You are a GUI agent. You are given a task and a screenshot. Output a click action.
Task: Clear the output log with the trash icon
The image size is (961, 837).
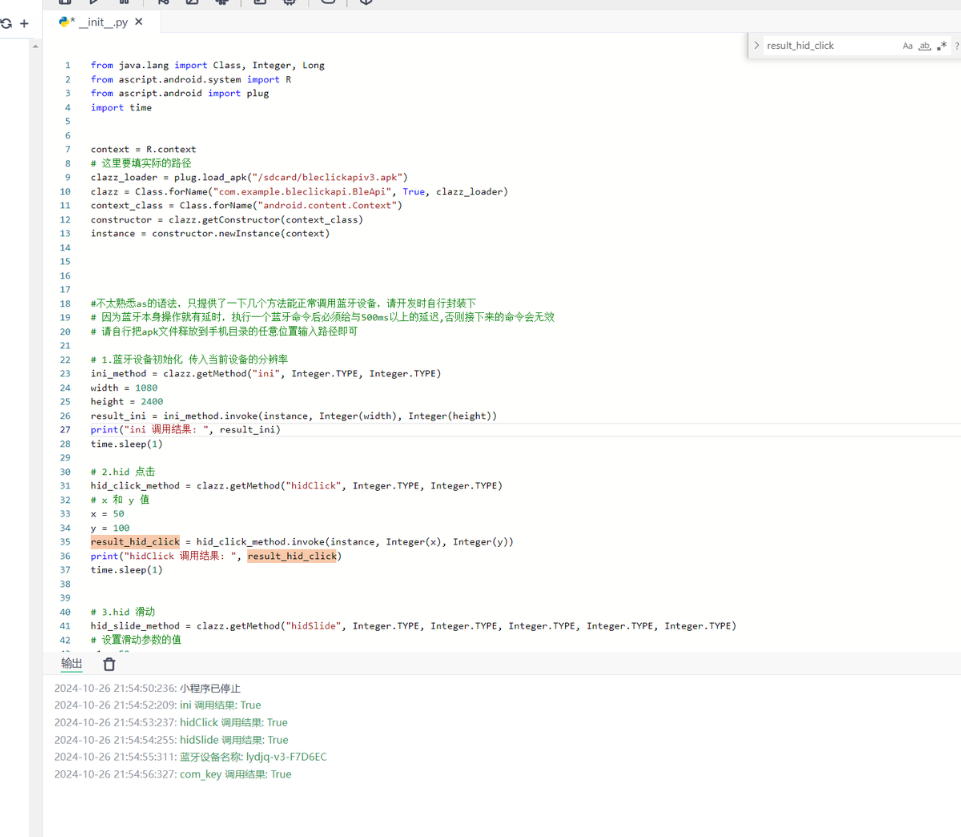(109, 664)
